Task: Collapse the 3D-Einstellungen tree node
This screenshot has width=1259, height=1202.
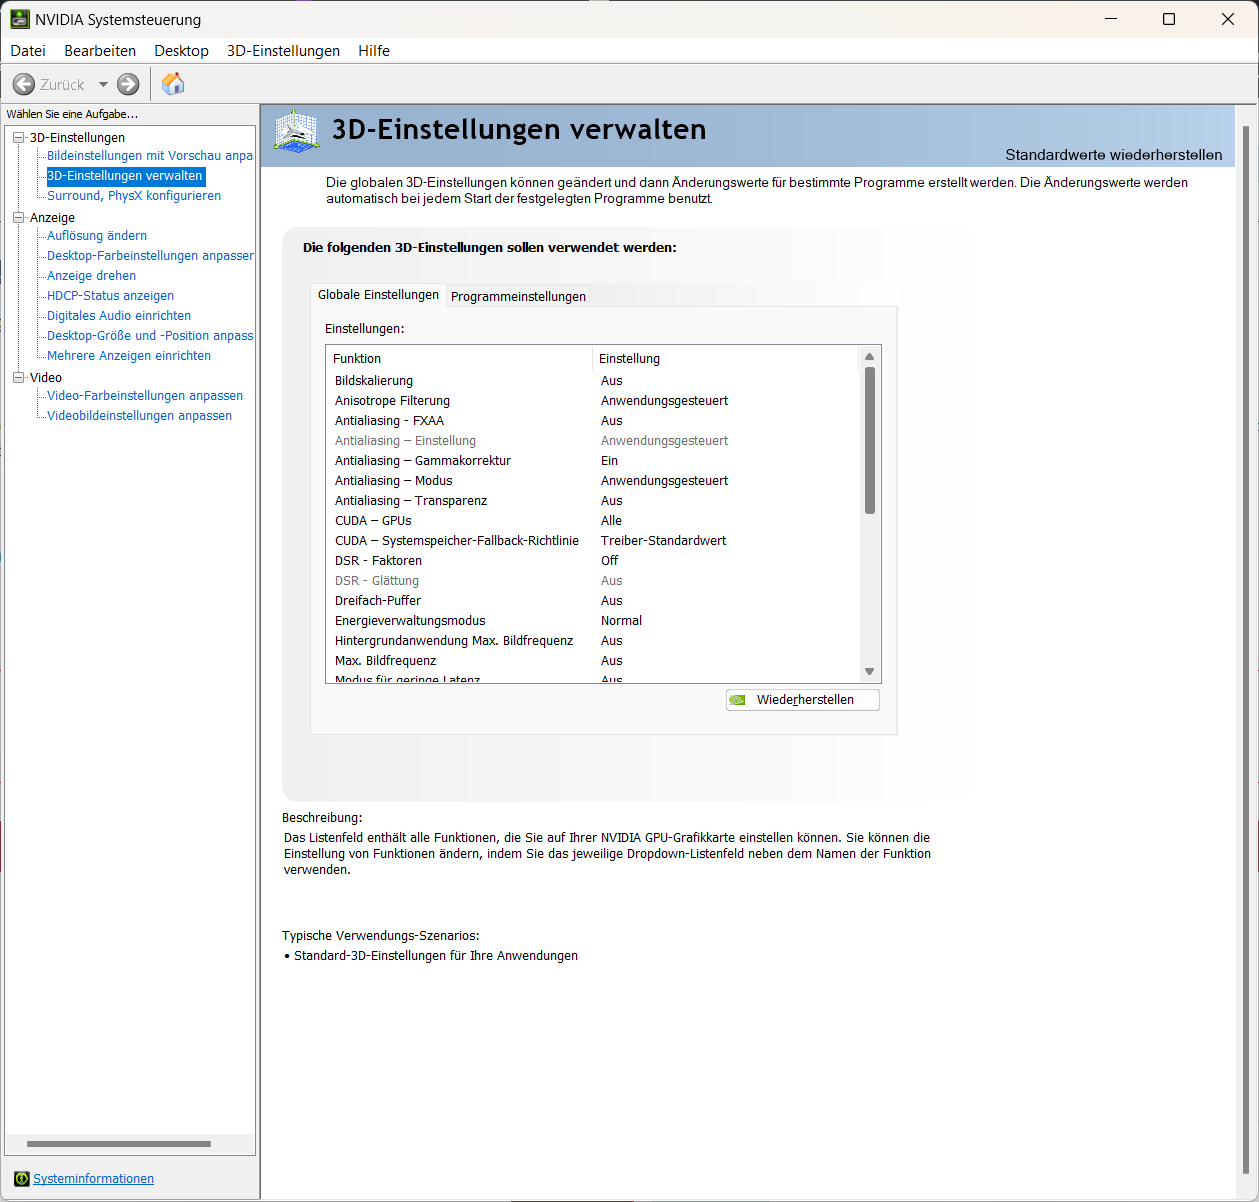Action: (18, 138)
